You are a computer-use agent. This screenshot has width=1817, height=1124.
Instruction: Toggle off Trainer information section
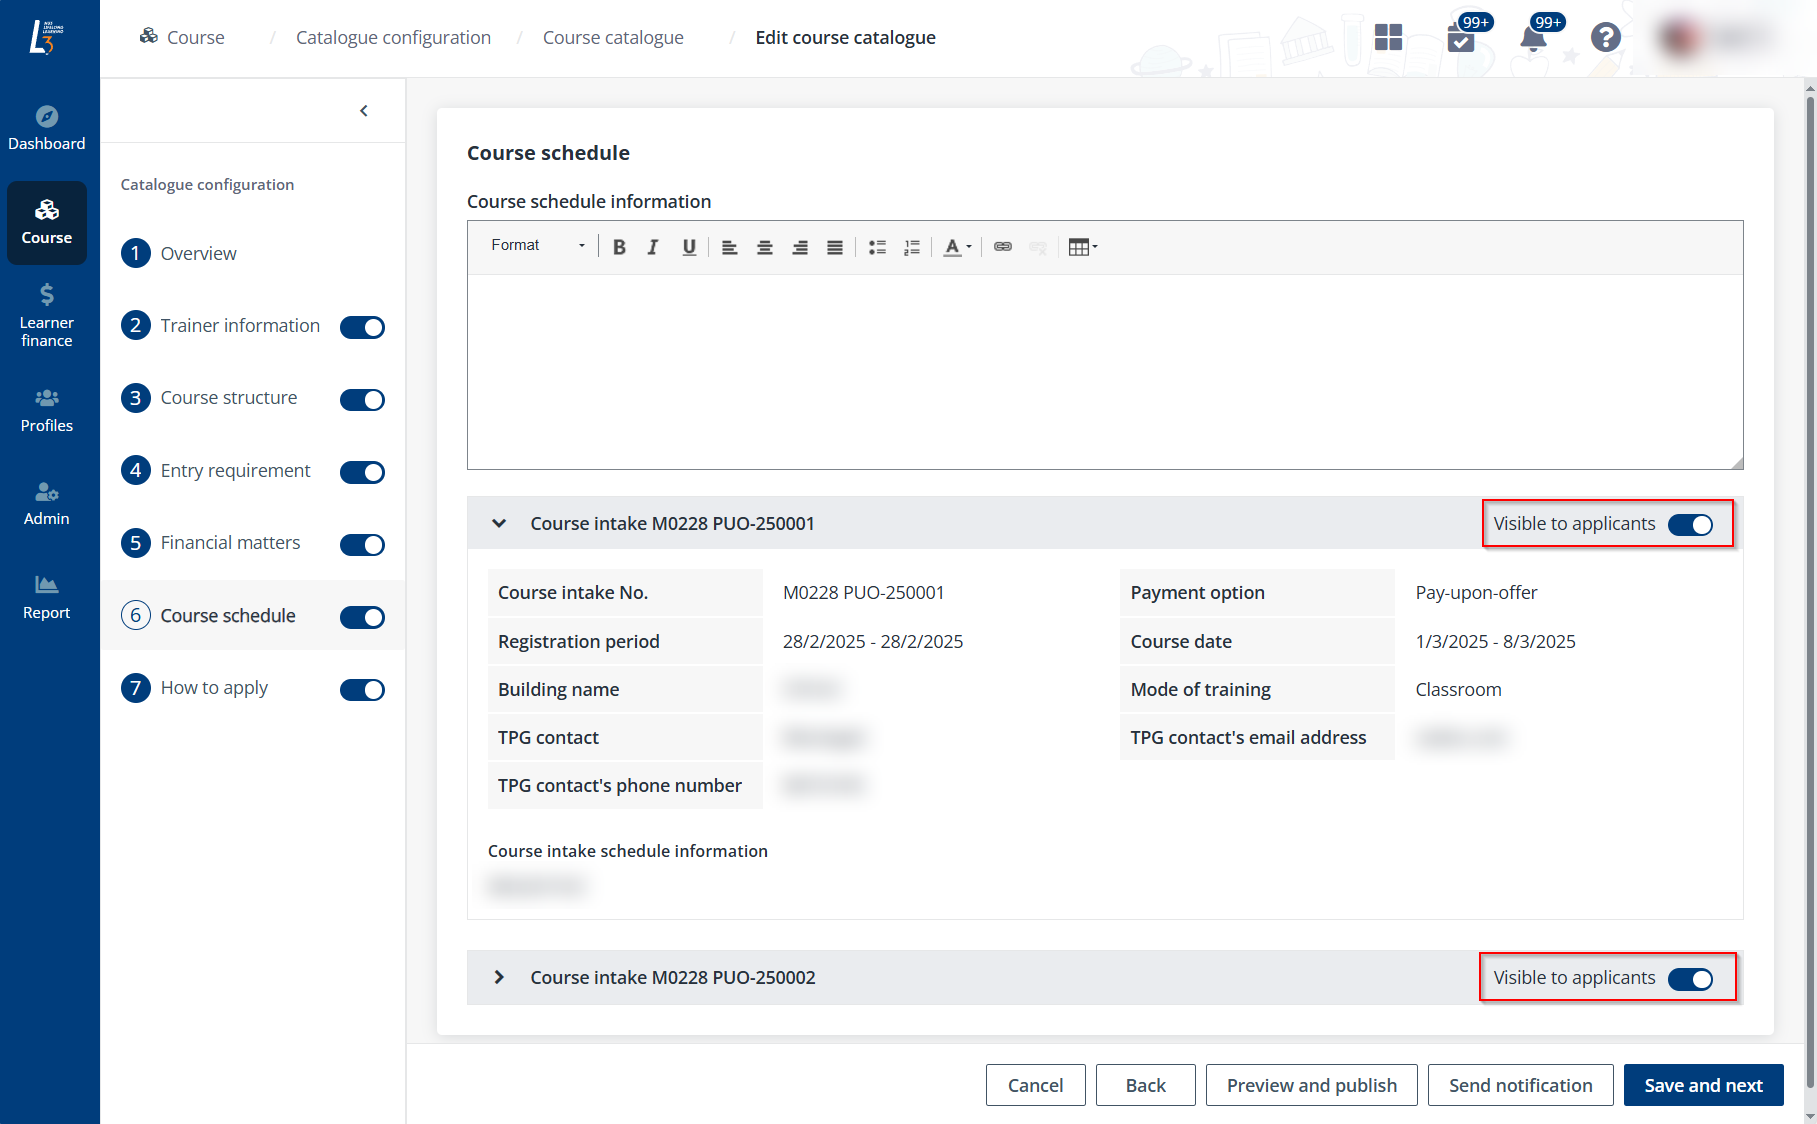[x=362, y=327]
